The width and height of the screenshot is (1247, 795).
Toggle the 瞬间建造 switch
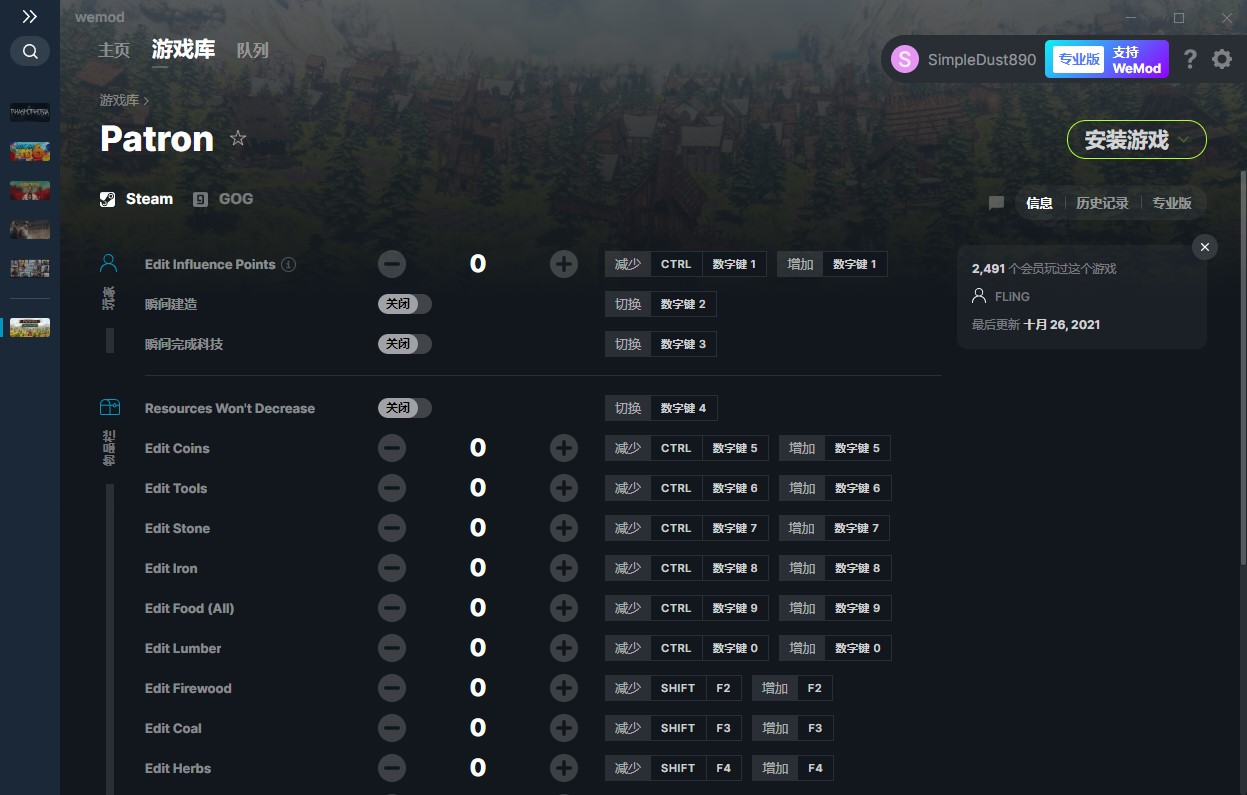(x=404, y=304)
